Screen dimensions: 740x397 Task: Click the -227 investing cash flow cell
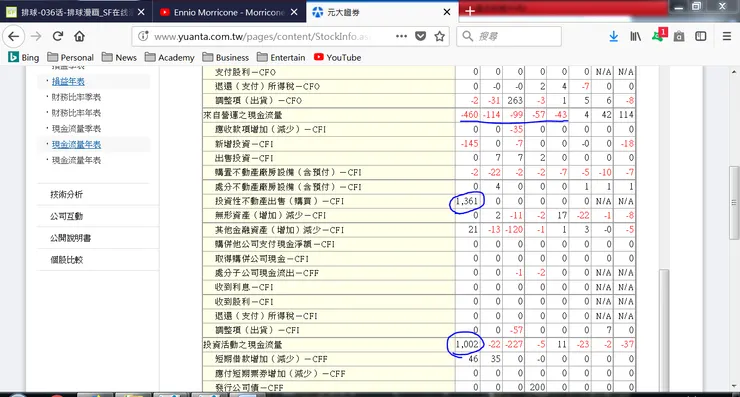tap(514, 345)
